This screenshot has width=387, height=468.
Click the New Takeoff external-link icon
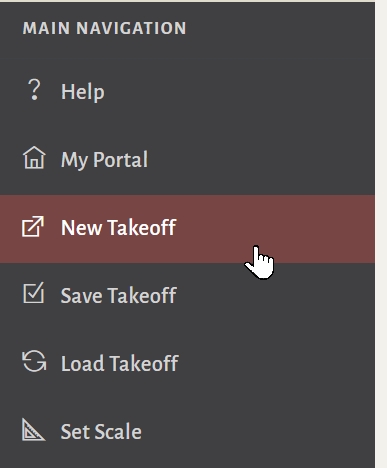pyautogui.click(x=33, y=227)
